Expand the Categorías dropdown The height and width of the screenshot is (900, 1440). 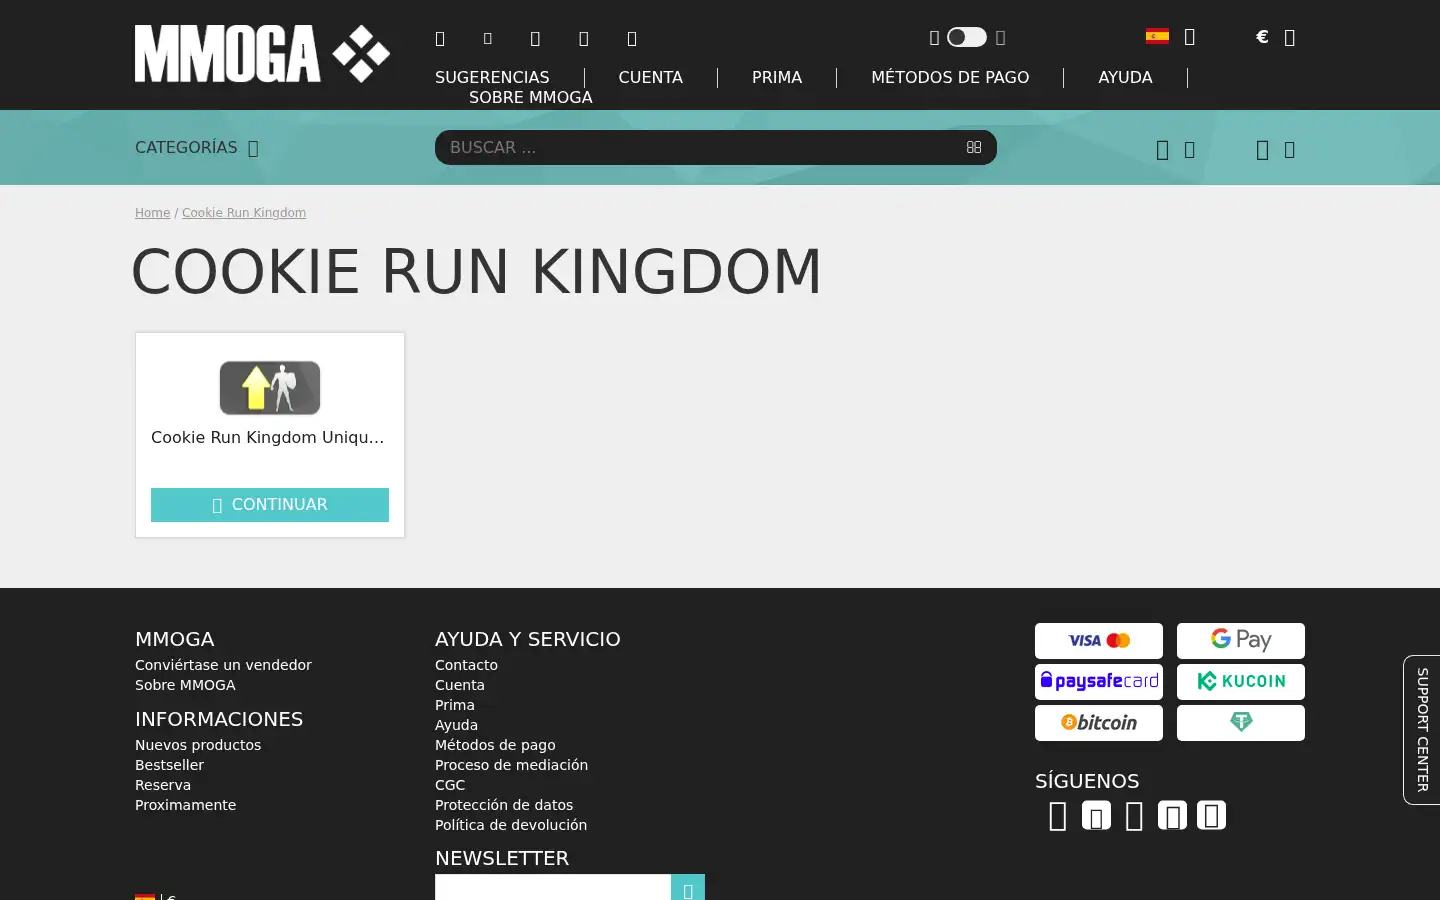click(x=197, y=148)
